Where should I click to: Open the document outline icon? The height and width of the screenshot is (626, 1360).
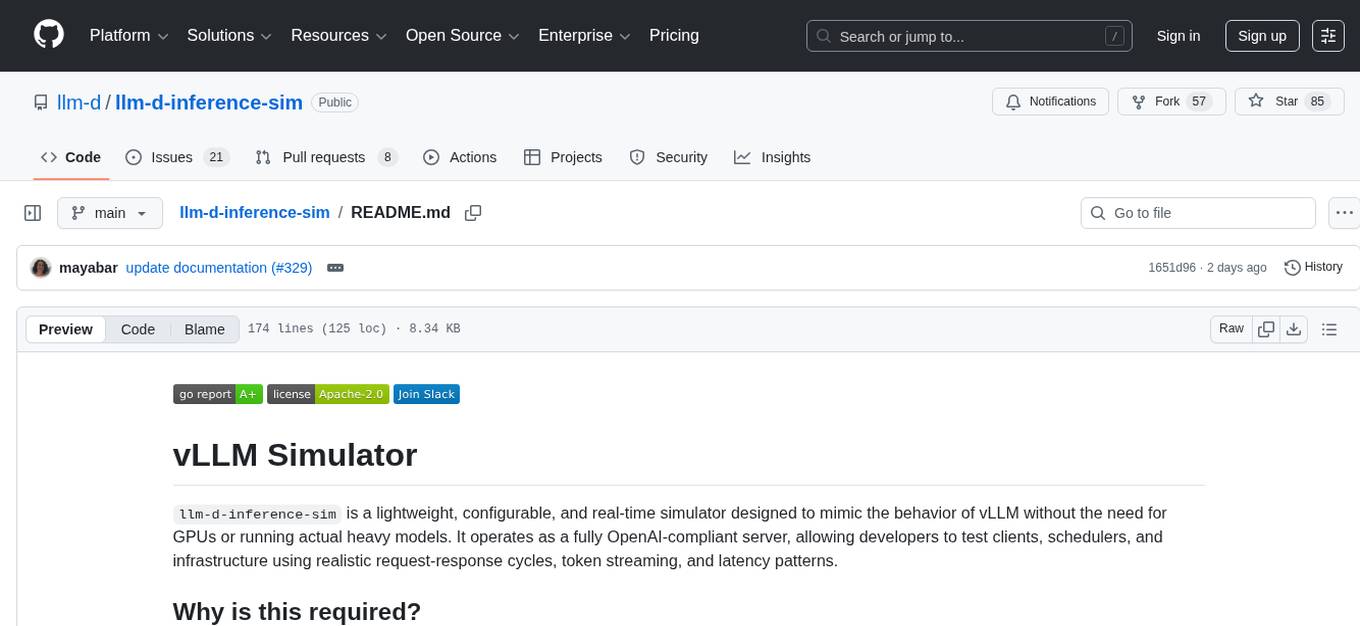point(1329,329)
